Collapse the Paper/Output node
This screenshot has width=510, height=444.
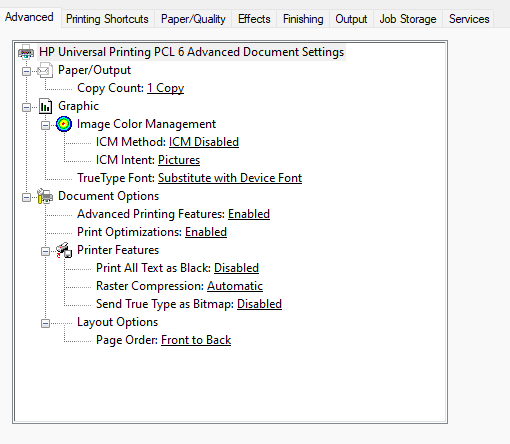click(26, 71)
